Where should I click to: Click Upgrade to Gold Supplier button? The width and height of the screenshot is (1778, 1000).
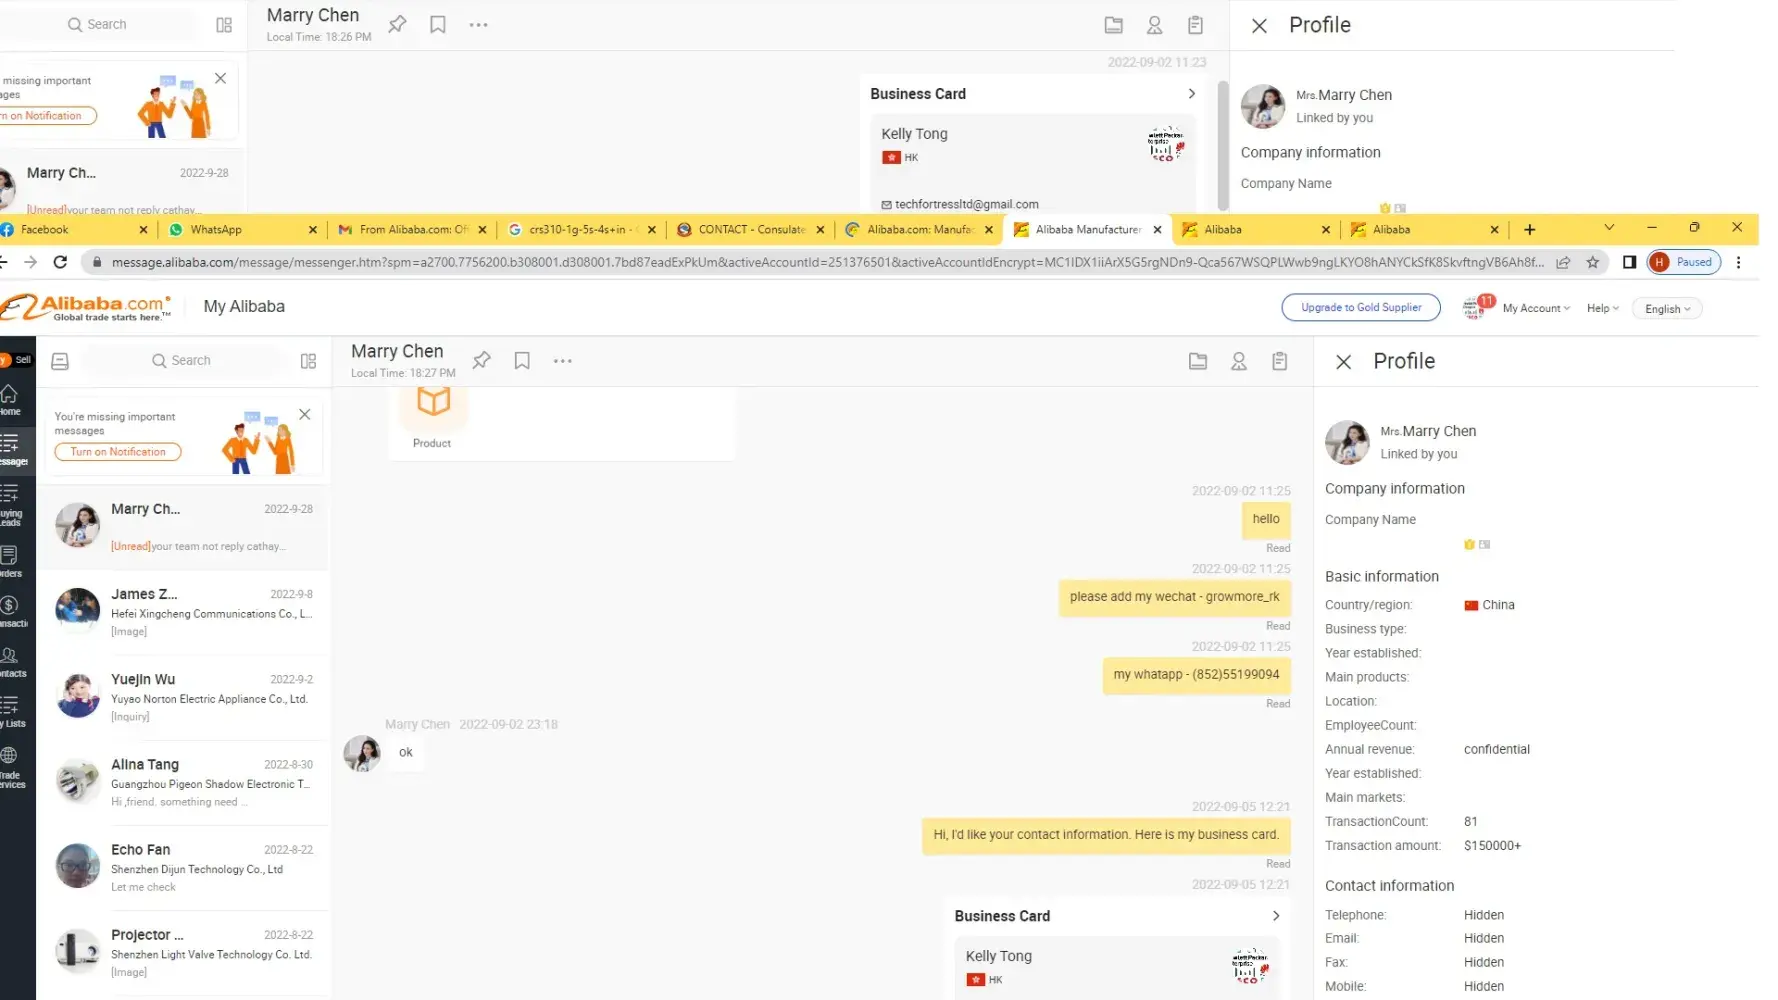tap(1360, 308)
